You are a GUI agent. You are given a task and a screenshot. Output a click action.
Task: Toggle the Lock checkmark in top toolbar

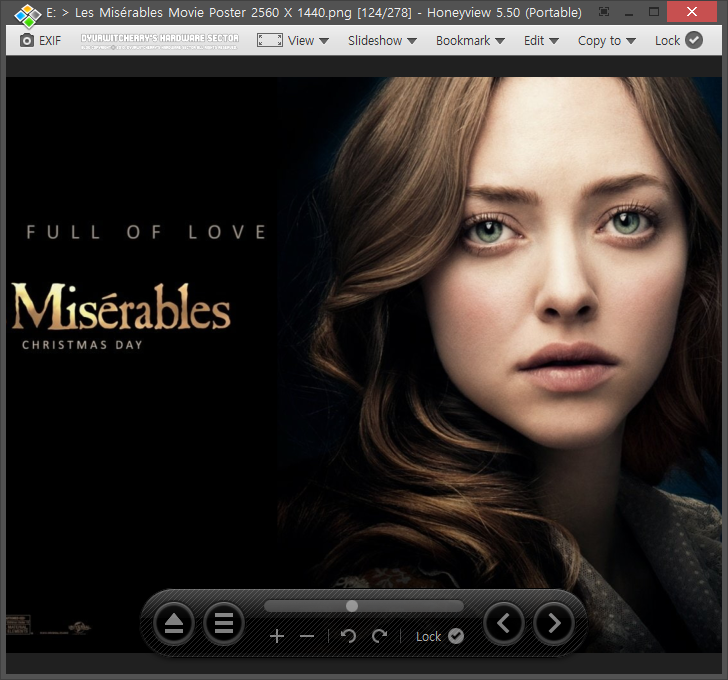(x=694, y=40)
